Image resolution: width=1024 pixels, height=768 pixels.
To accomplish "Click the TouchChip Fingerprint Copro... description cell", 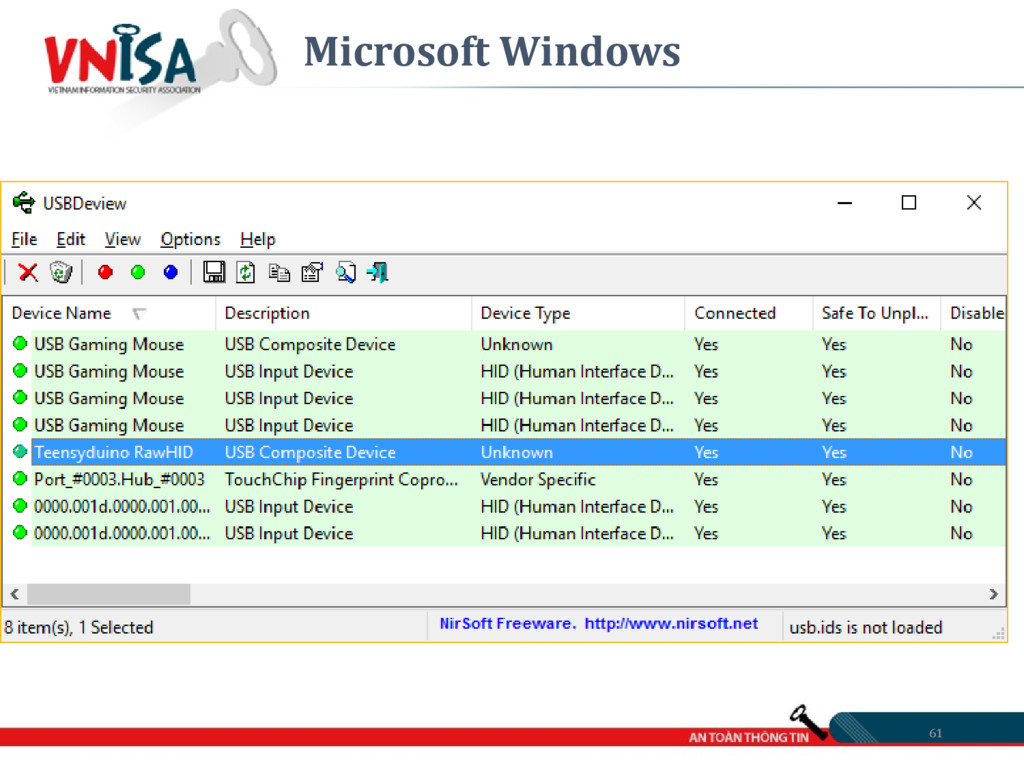I will (341, 479).
